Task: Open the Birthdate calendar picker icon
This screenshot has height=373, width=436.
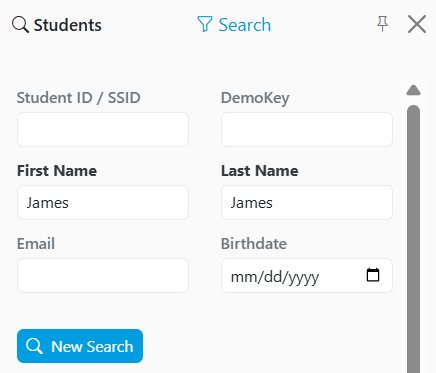Action: [373, 275]
